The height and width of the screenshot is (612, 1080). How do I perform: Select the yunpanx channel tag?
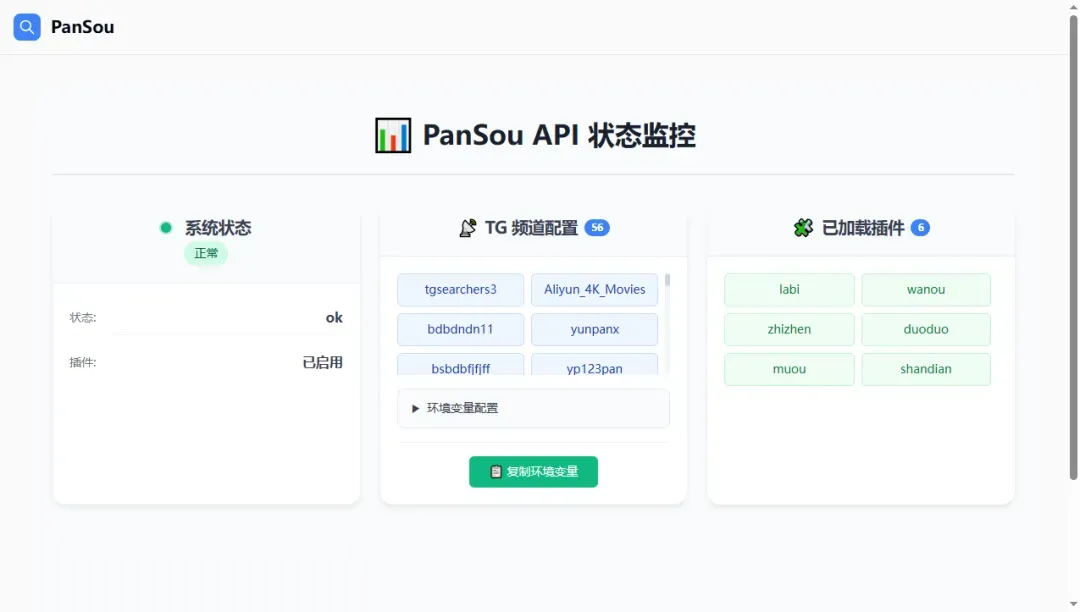coord(594,329)
